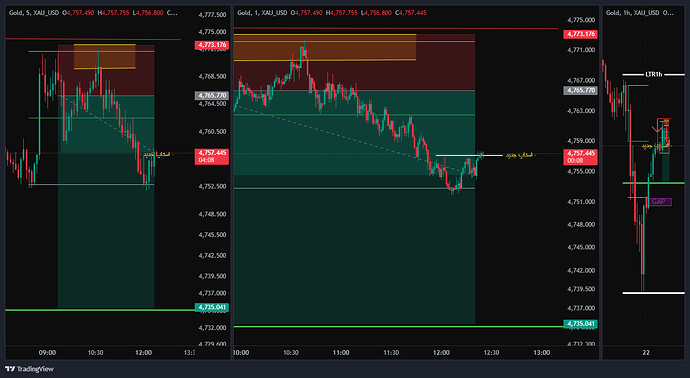The width and height of the screenshot is (690, 378).
Task: Click 4,742.500 on the 5-minute price axis
Action: (213, 256)
